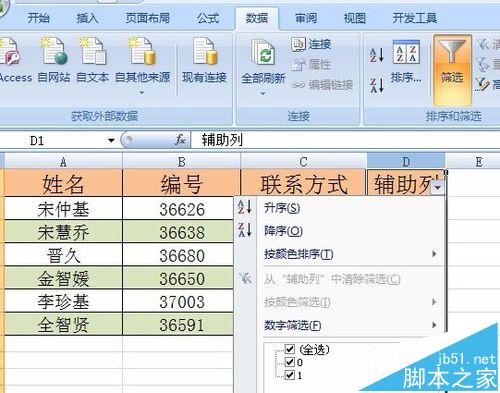
Task: Select the cell 宋仲基
Action: [x=63, y=209]
